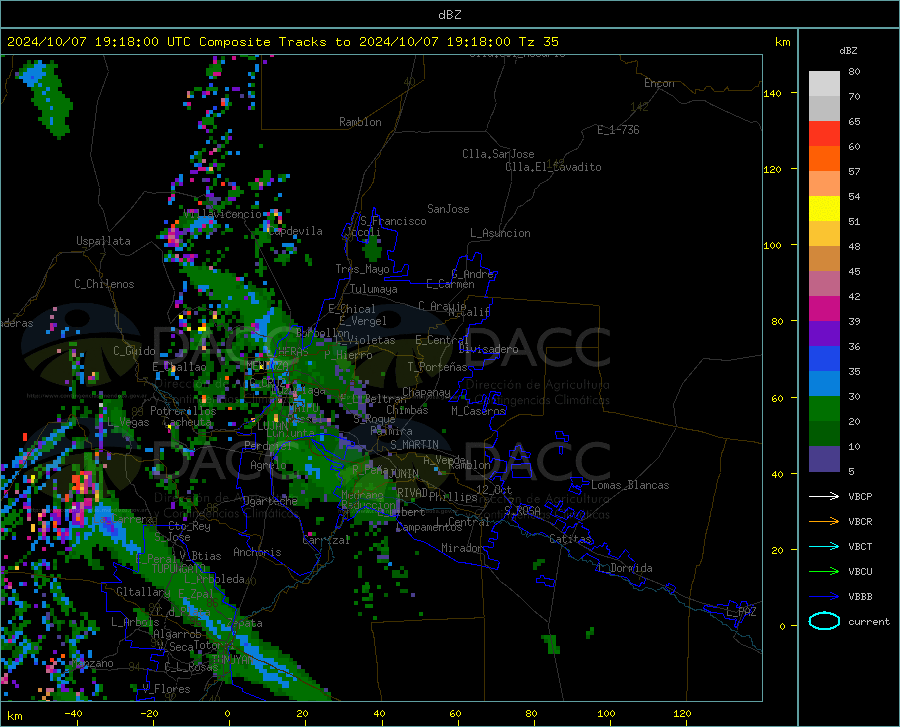Screen dimensions: 900x727
Task: Click the 'L_Asuncion' map label
Action: (x=500, y=233)
